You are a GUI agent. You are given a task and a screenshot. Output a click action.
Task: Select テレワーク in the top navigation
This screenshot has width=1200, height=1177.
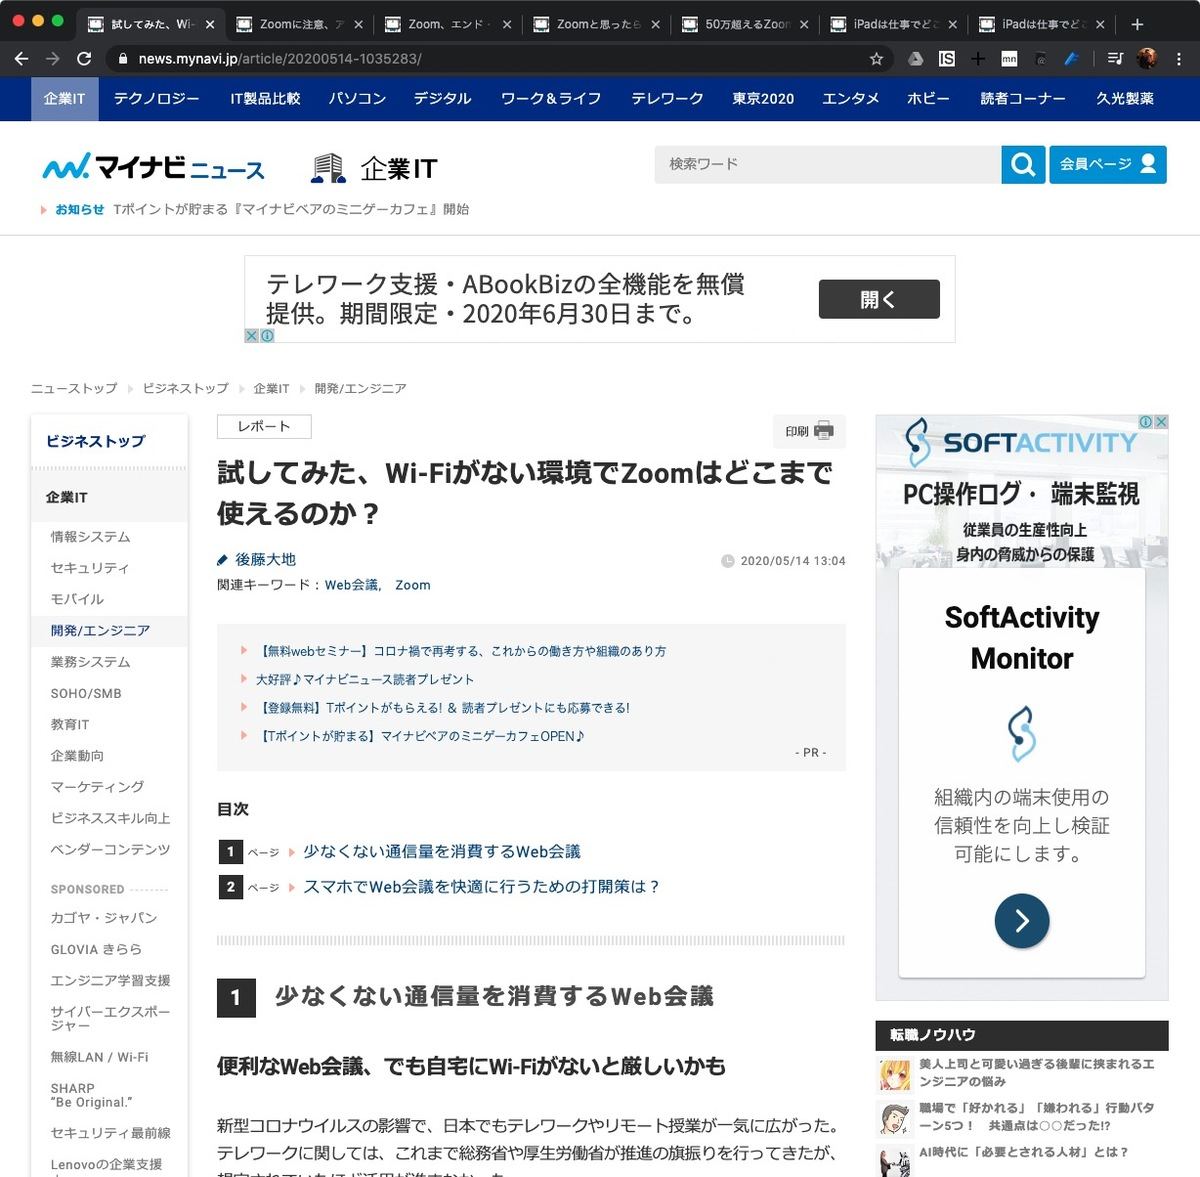coord(667,99)
